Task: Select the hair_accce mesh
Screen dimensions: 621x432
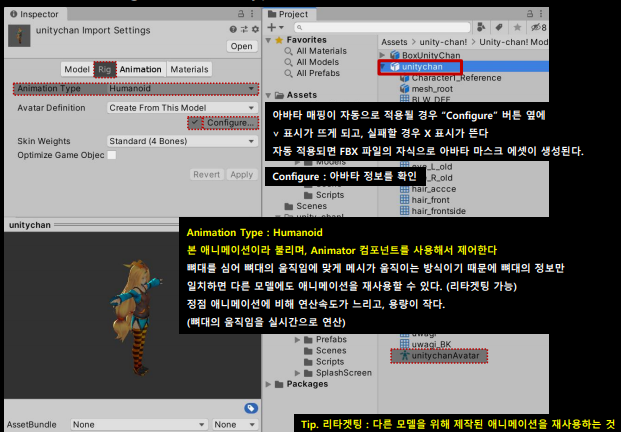Action: pos(434,189)
